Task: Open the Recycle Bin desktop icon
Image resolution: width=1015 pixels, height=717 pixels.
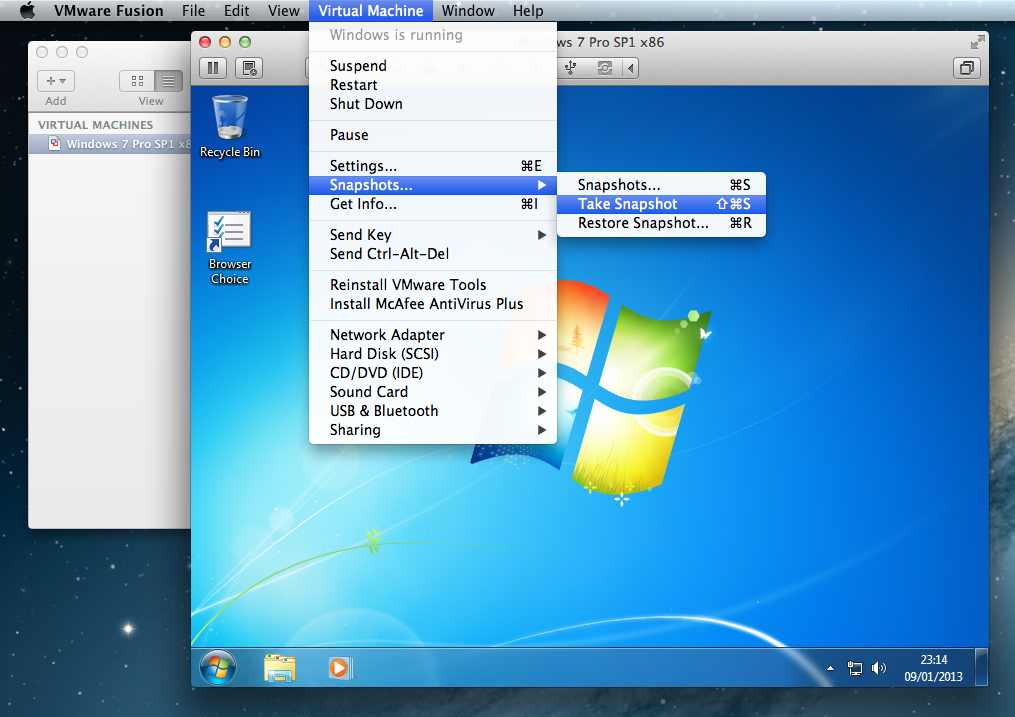Action: 230,125
